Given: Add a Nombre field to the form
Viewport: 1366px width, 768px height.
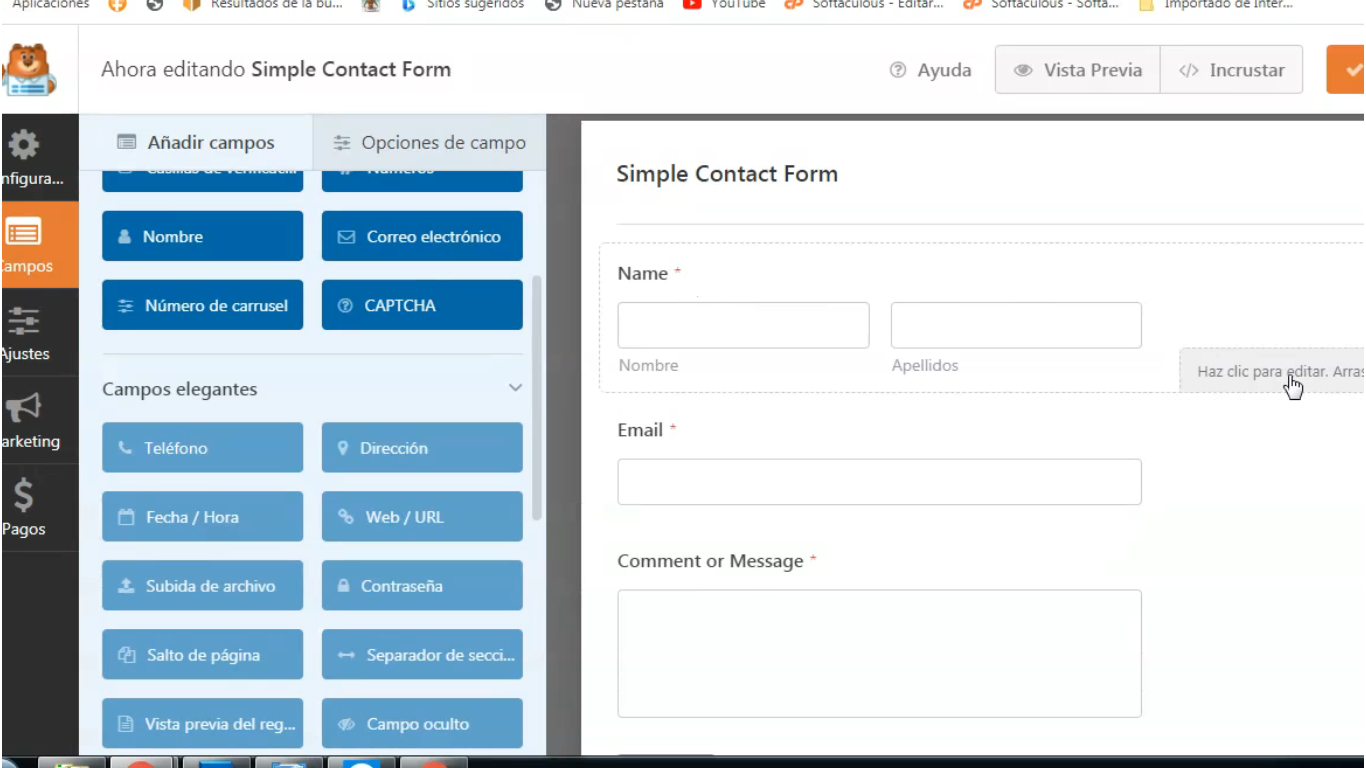Looking at the screenshot, I should tap(202, 236).
